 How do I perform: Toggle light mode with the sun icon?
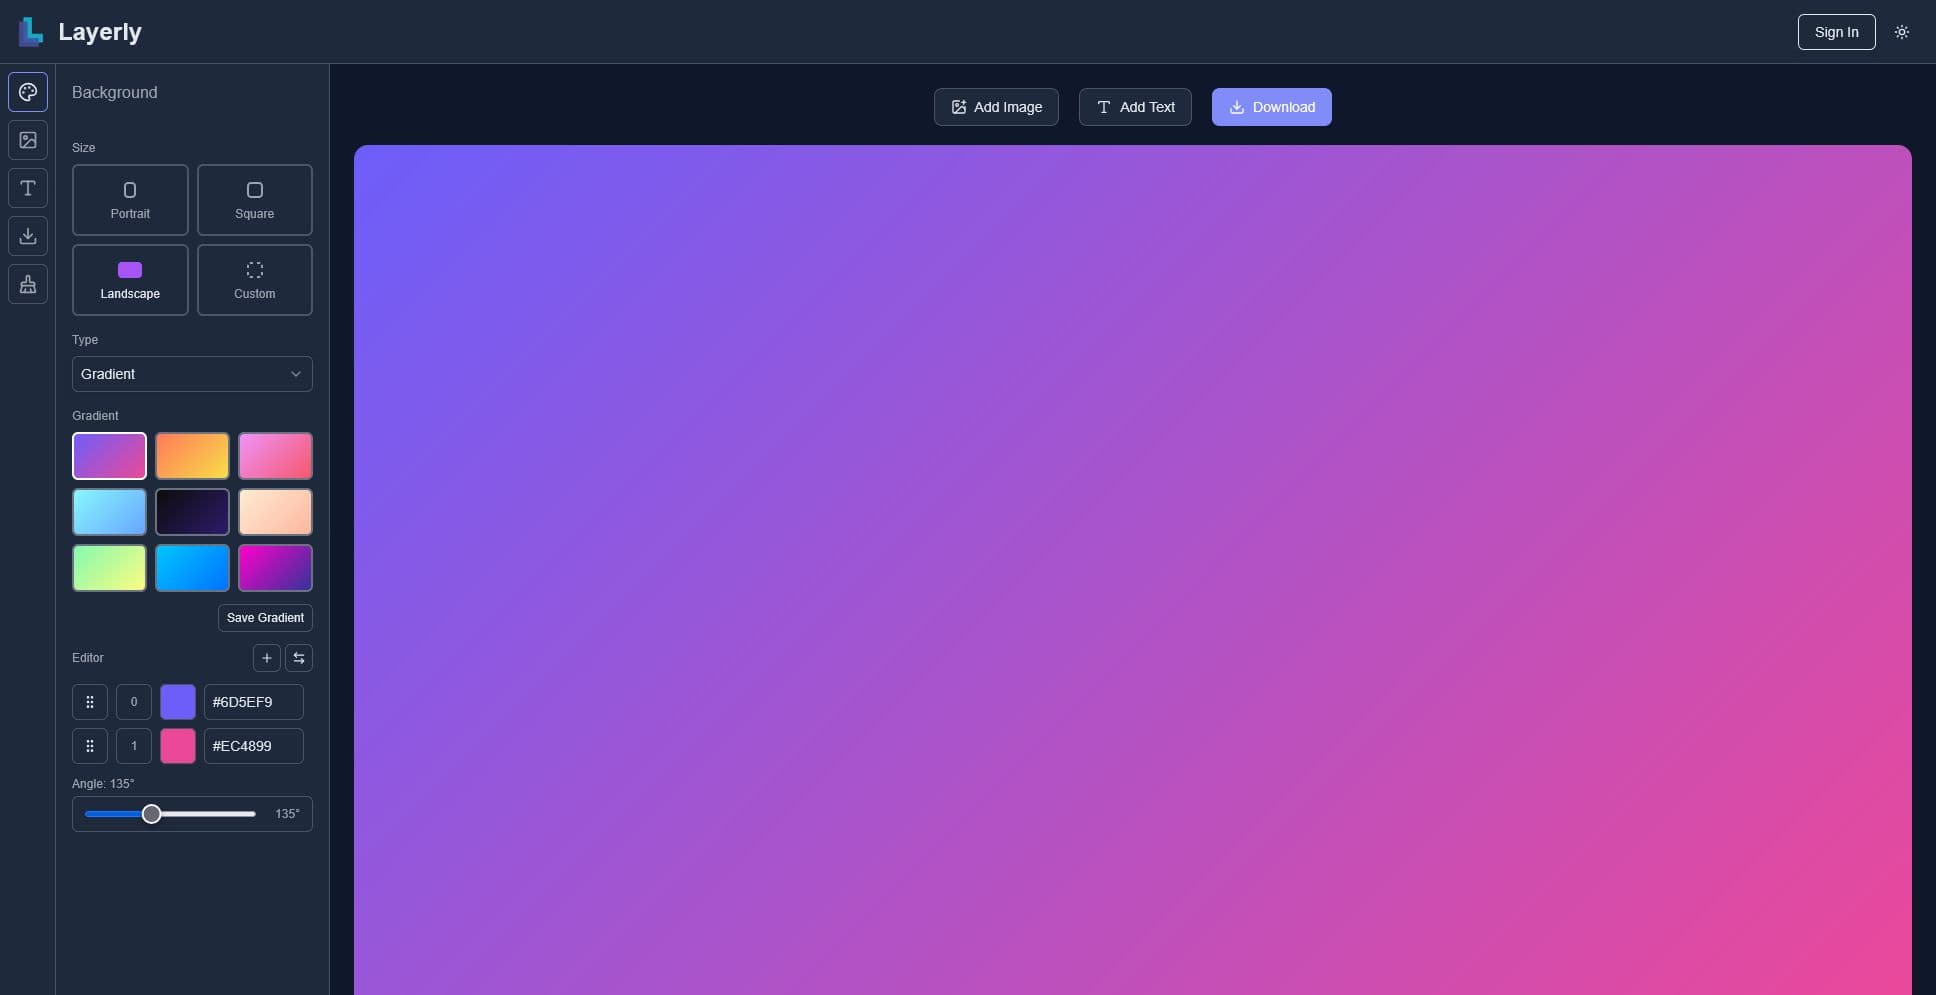click(1902, 31)
